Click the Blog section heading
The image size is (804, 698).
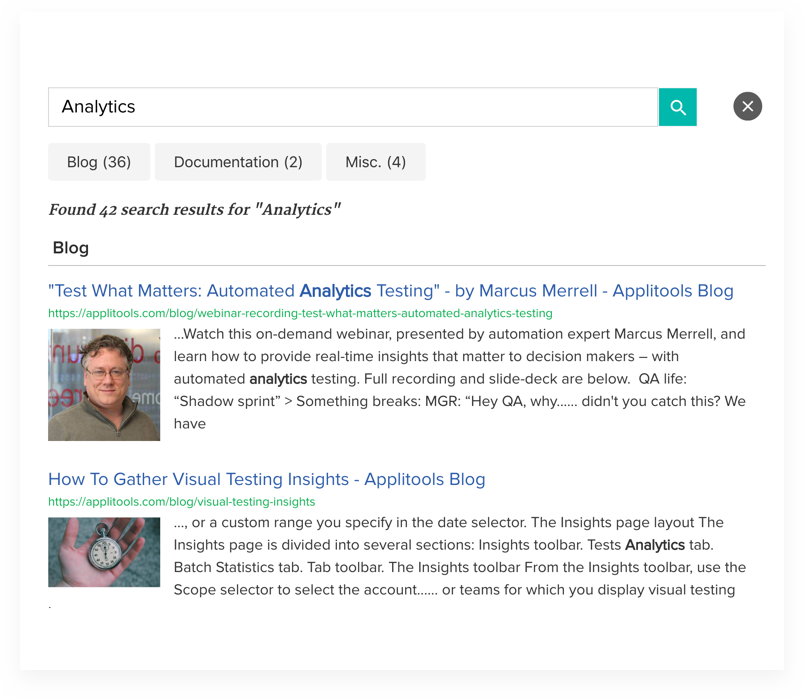(x=71, y=248)
